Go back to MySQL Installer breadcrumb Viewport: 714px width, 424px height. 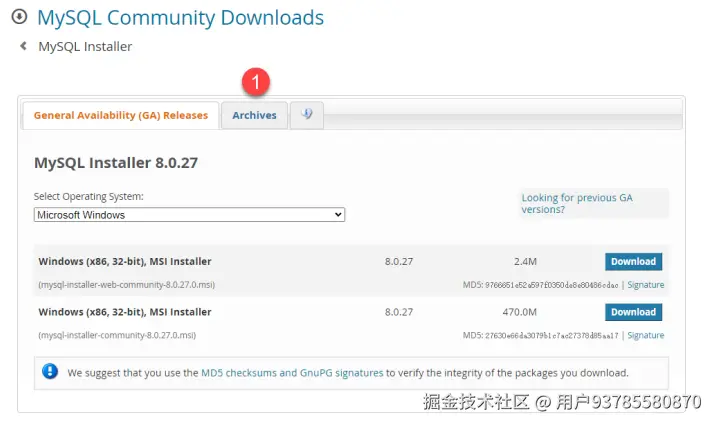(x=85, y=46)
